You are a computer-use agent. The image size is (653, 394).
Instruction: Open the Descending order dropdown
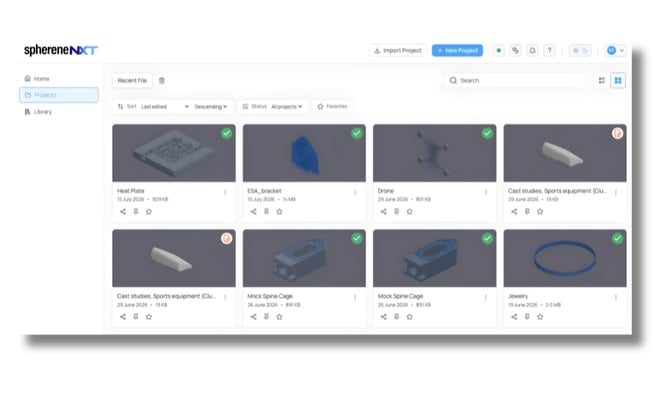tap(211, 107)
